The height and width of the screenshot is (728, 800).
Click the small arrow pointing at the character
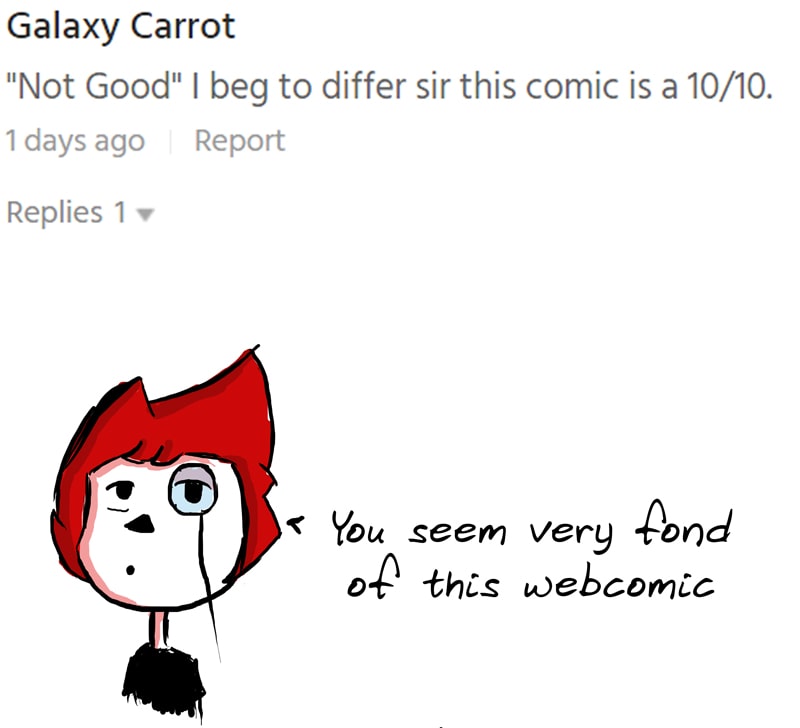click(295, 523)
